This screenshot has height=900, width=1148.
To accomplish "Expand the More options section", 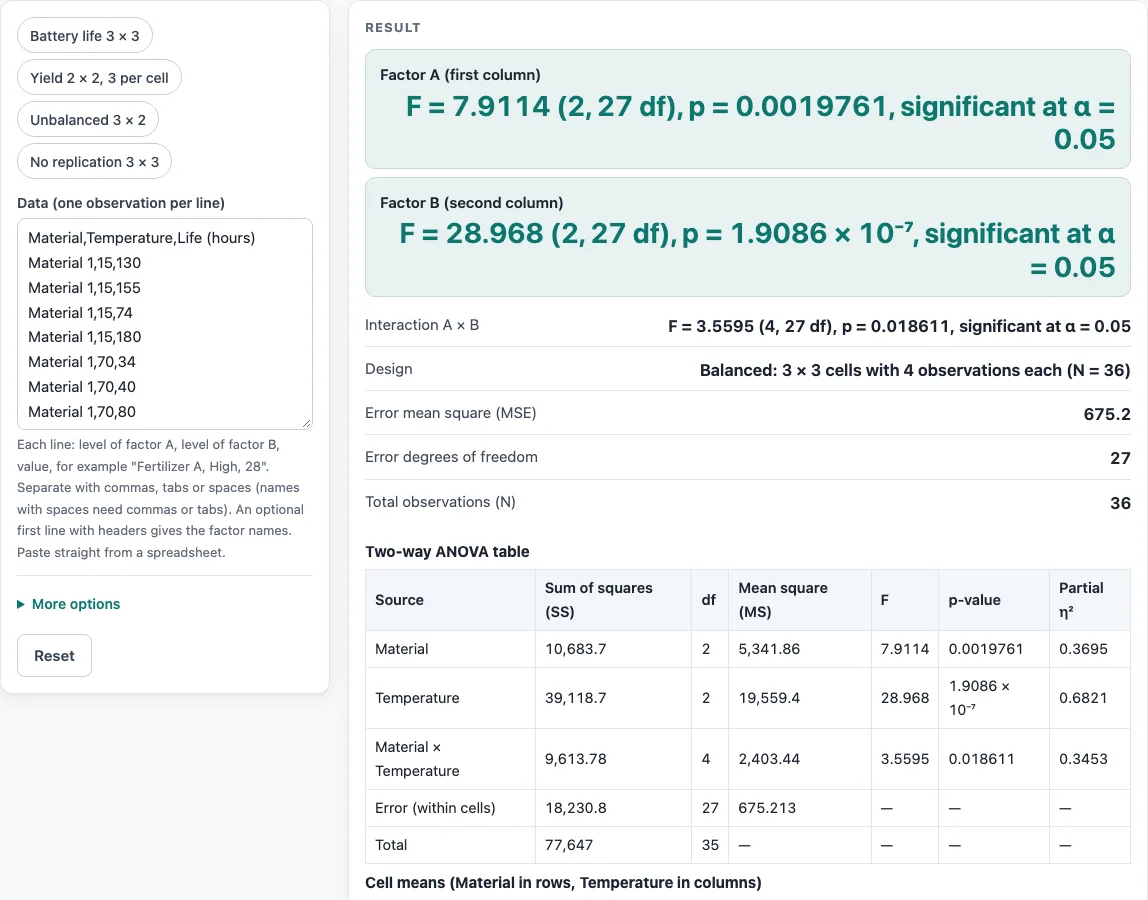I will click(x=69, y=604).
